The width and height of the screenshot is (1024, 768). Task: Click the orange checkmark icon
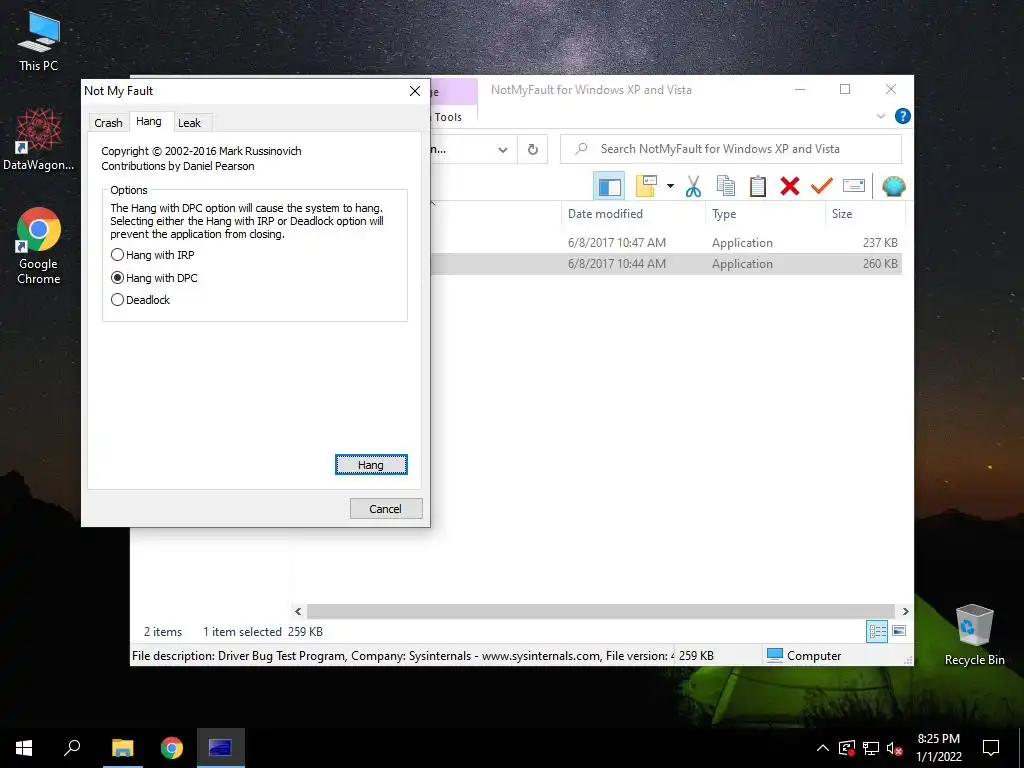click(x=822, y=186)
